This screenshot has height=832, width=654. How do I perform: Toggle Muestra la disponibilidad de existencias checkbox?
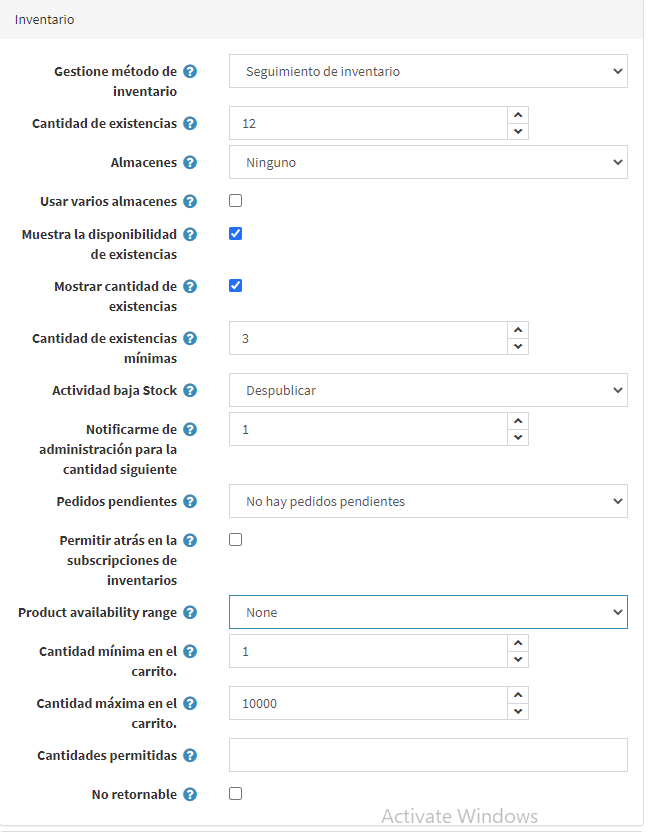(236, 233)
